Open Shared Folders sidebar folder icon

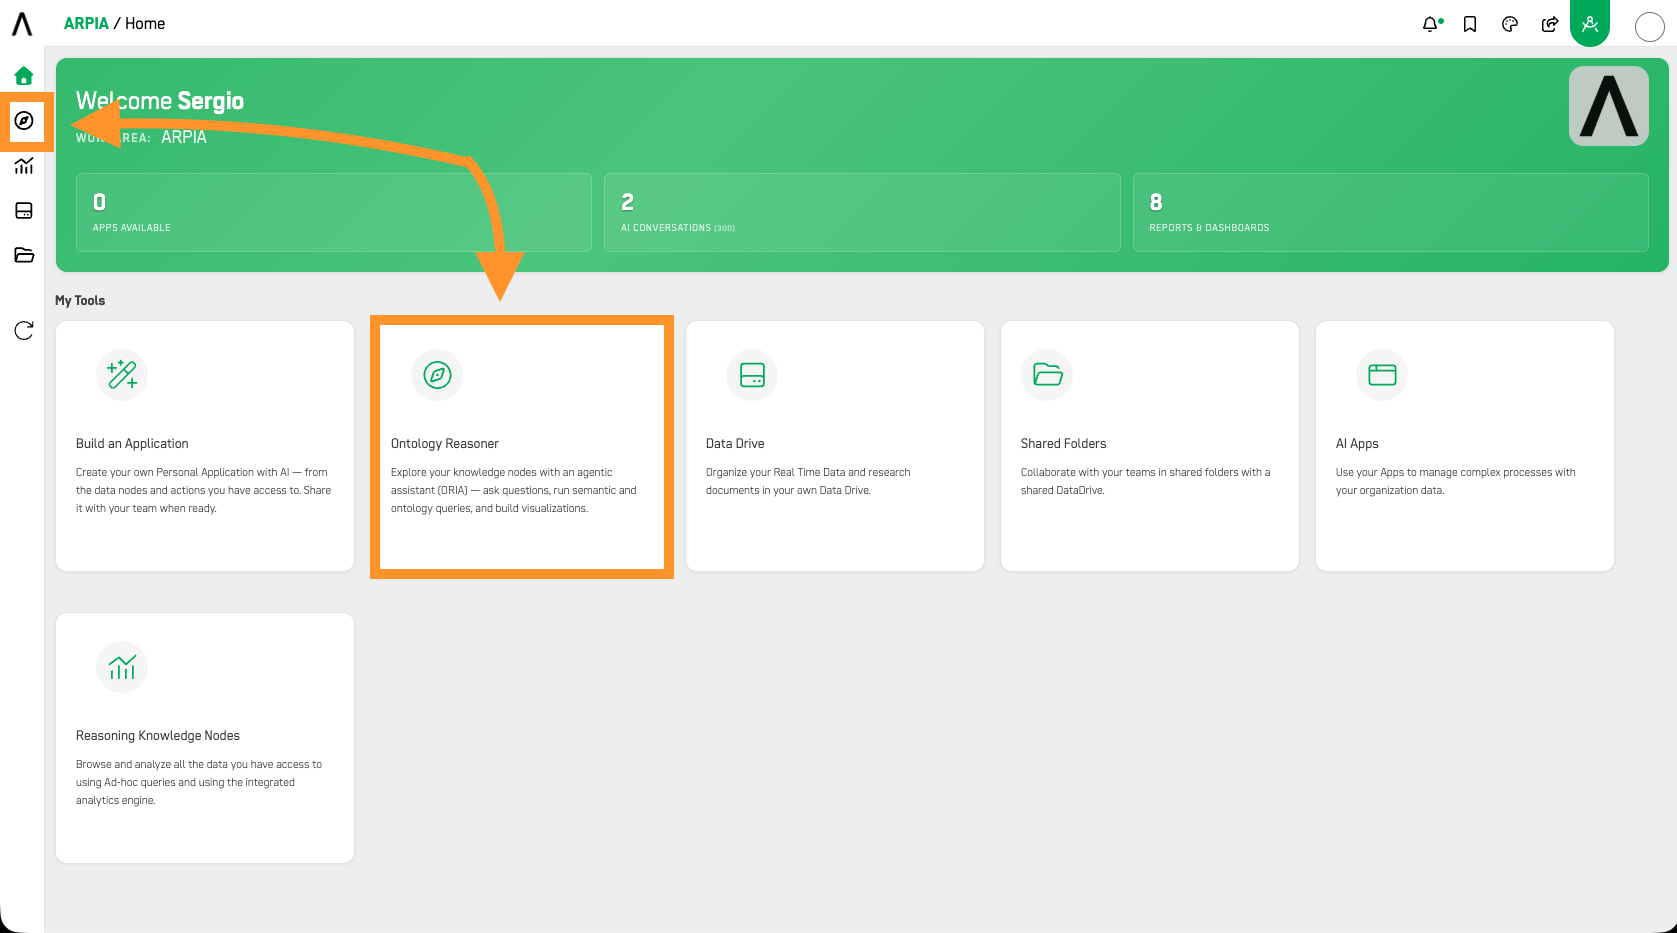pyautogui.click(x=24, y=255)
